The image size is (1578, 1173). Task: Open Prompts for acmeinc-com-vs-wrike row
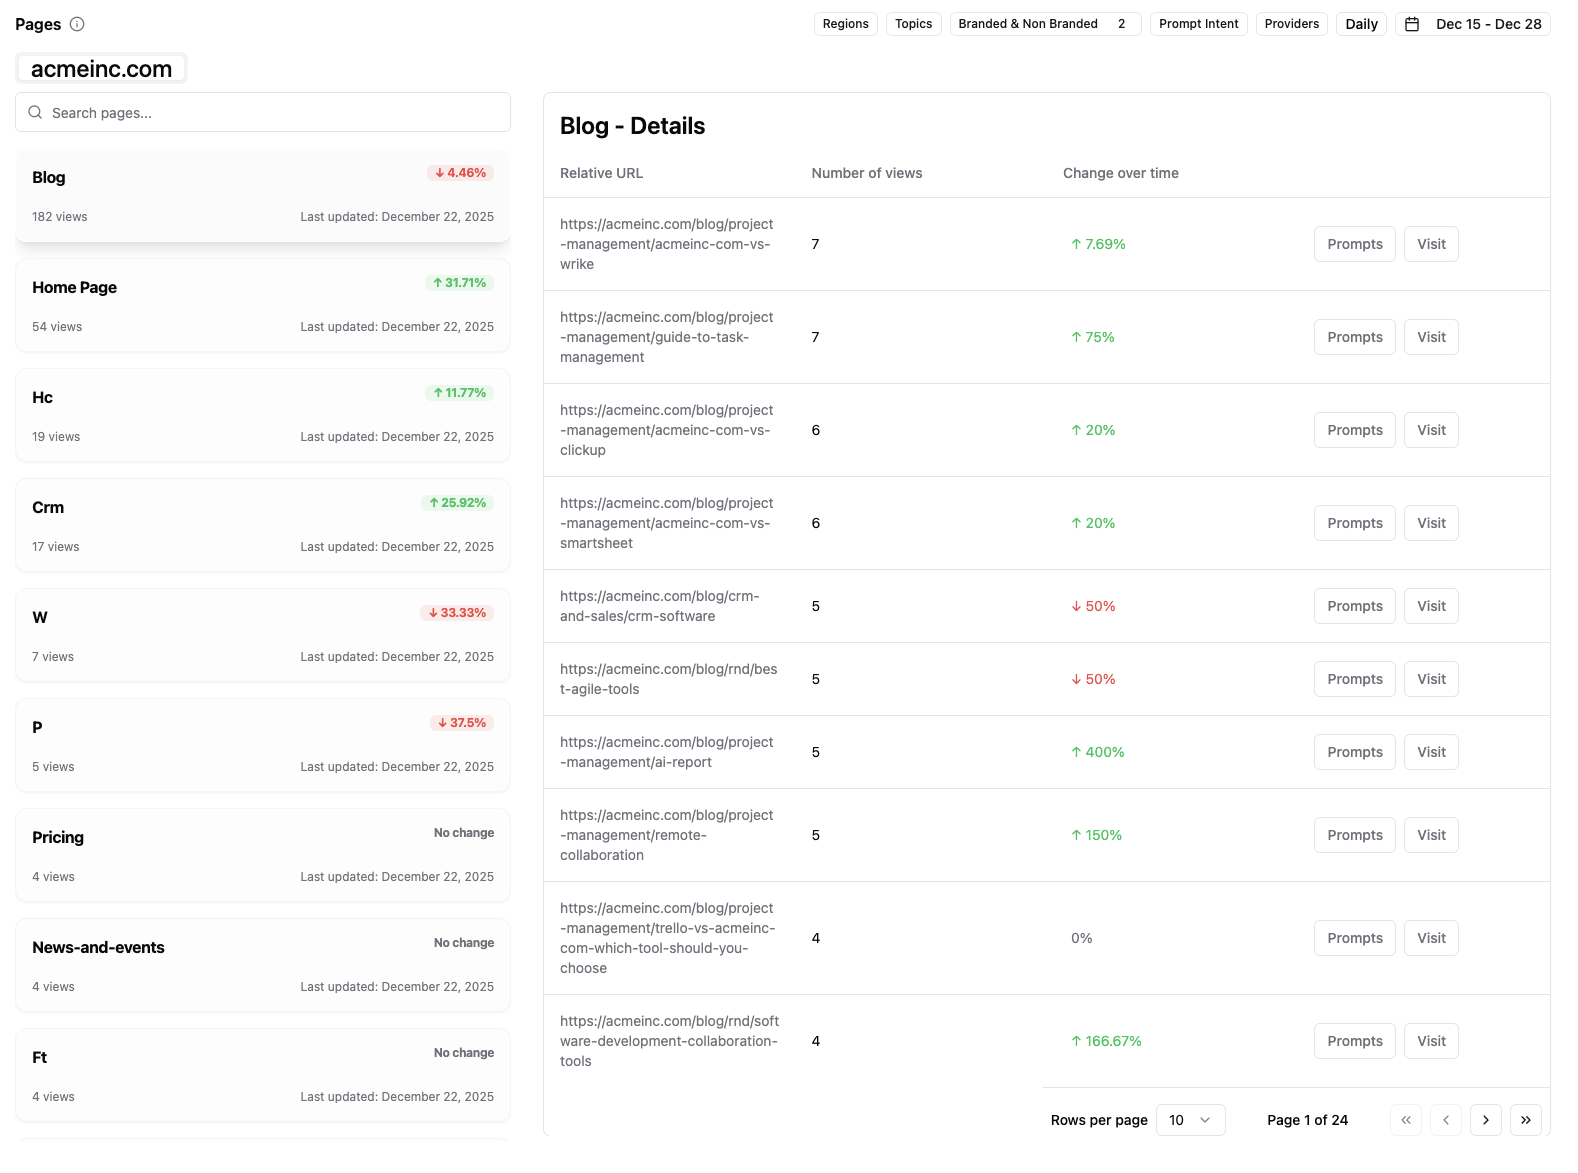pyautogui.click(x=1354, y=244)
